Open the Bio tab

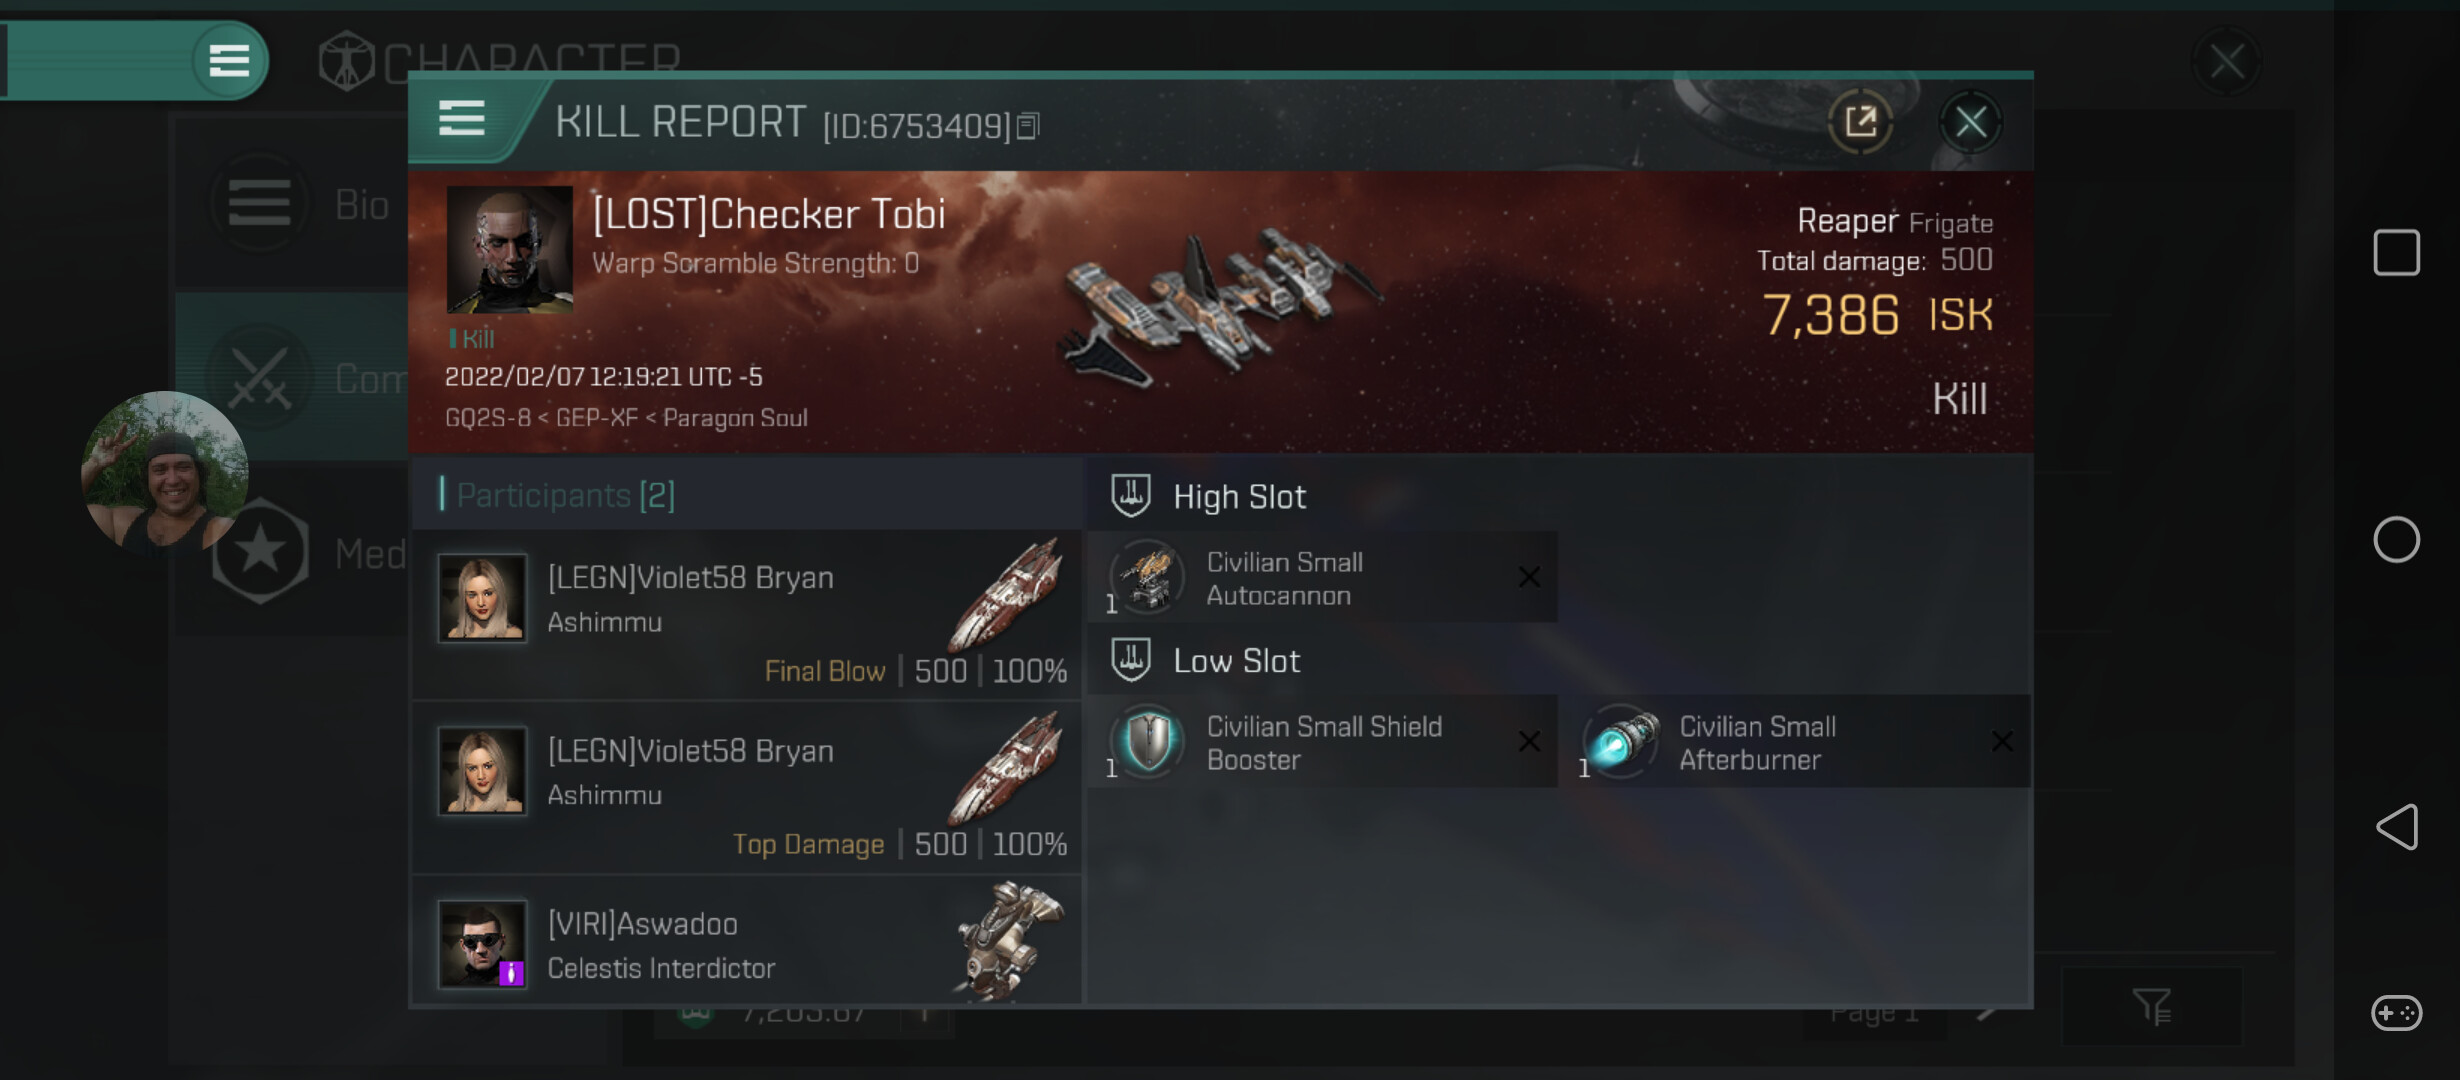300,205
